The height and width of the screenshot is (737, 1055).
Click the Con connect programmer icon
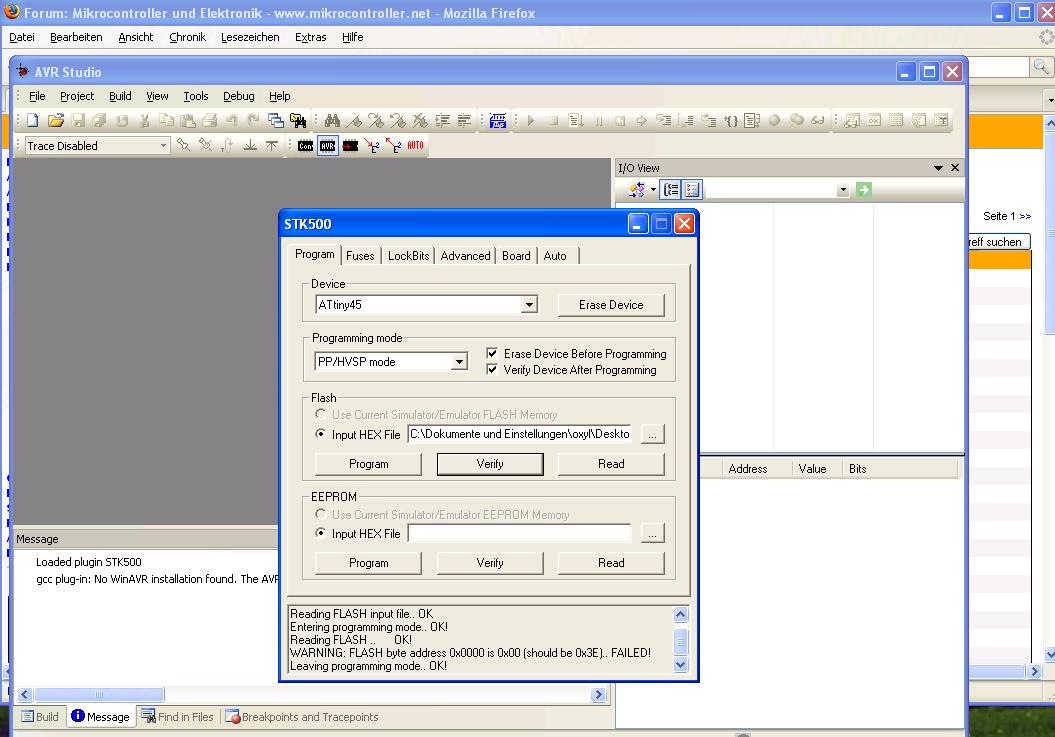(x=305, y=145)
